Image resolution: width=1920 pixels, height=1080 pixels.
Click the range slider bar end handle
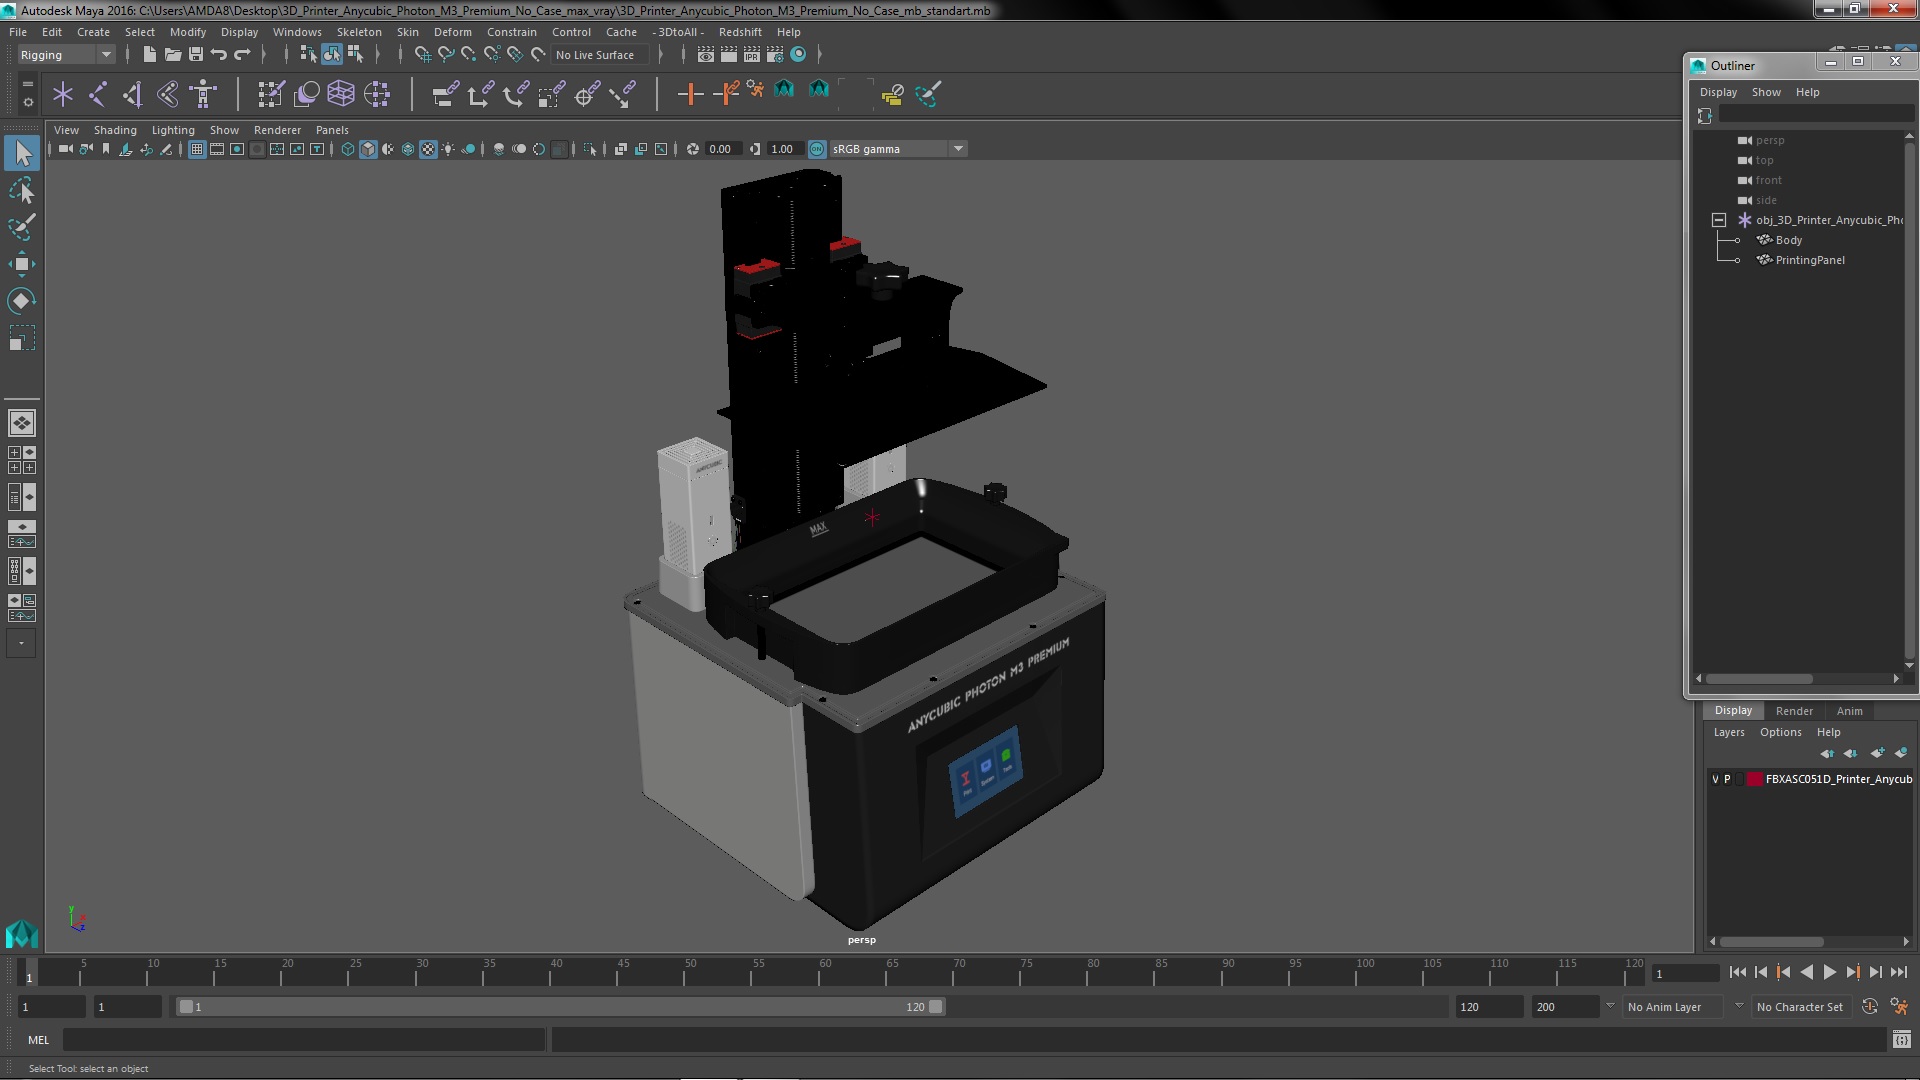click(x=935, y=1007)
